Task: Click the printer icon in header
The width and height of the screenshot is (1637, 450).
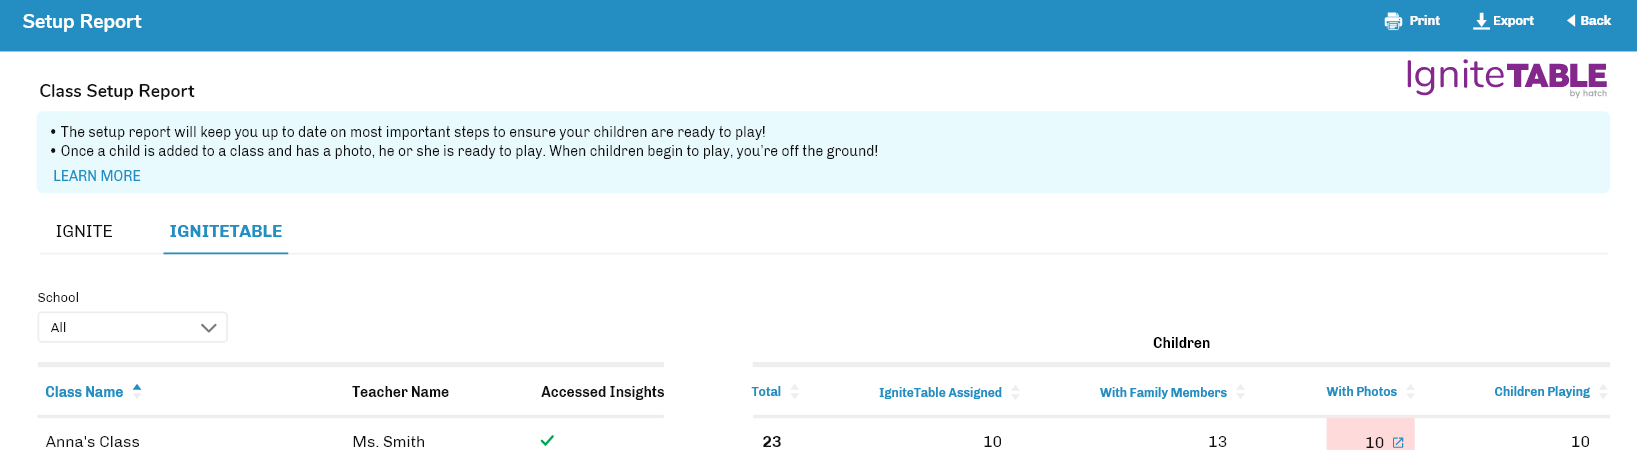Action: (x=1393, y=21)
